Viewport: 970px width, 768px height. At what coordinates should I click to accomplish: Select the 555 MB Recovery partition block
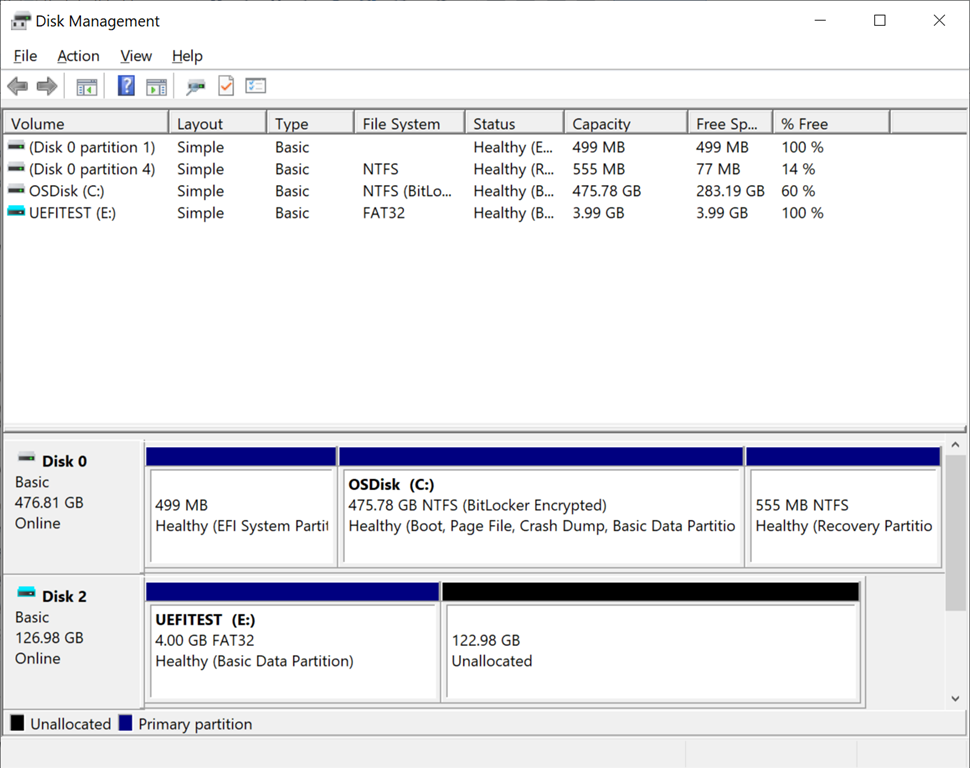[x=843, y=515]
